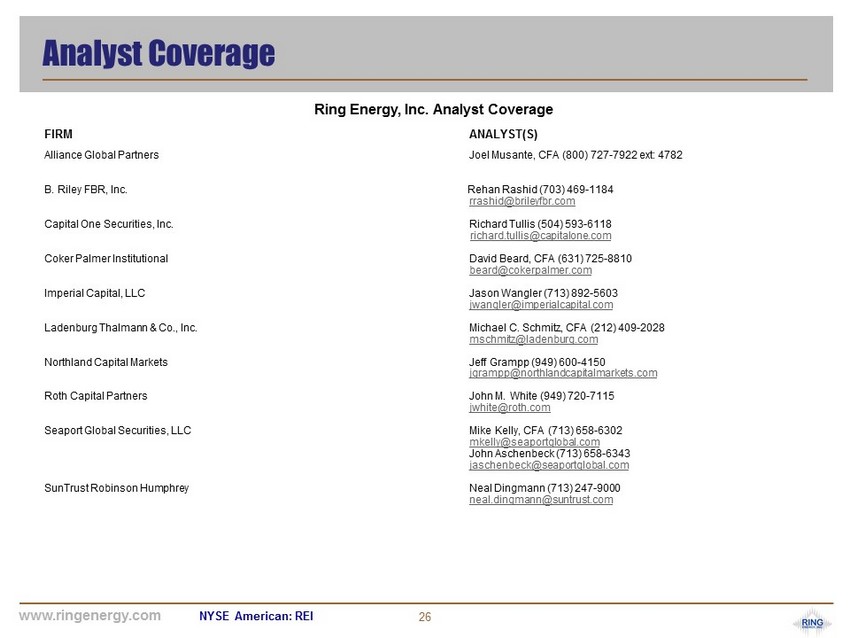The height and width of the screenshot is (638, 850).
Task: Click Northland Capital Markets firm name
Action: point(106,362)
